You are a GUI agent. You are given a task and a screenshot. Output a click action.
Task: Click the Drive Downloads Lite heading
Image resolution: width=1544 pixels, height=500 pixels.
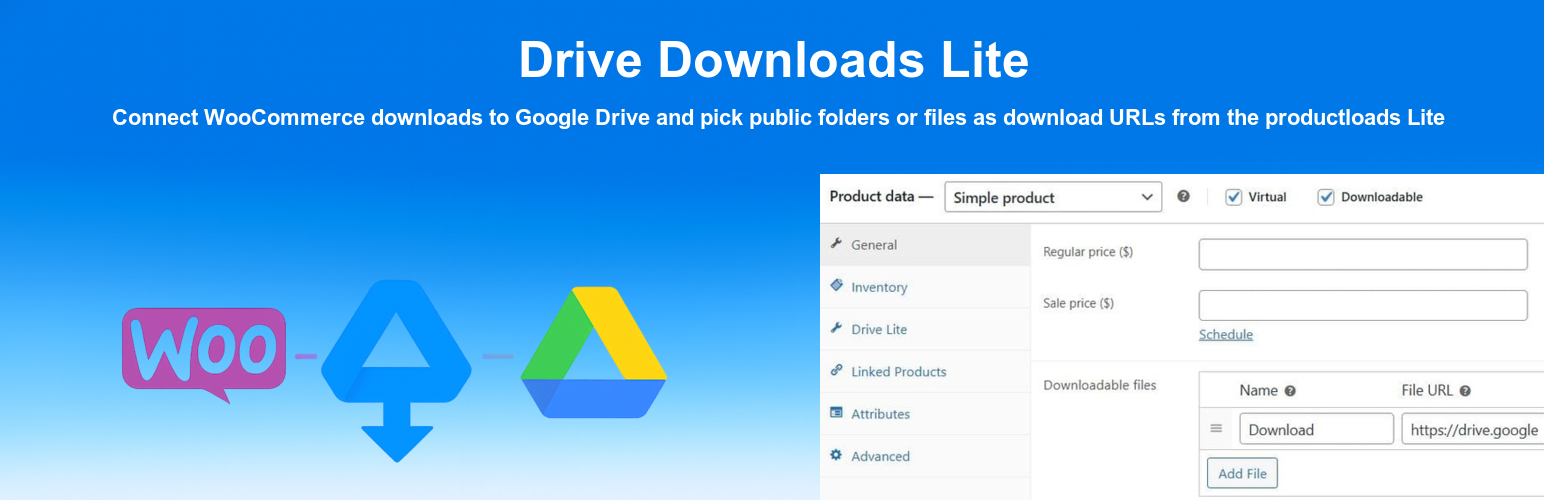pyautogui.click(x=773, y=60)
